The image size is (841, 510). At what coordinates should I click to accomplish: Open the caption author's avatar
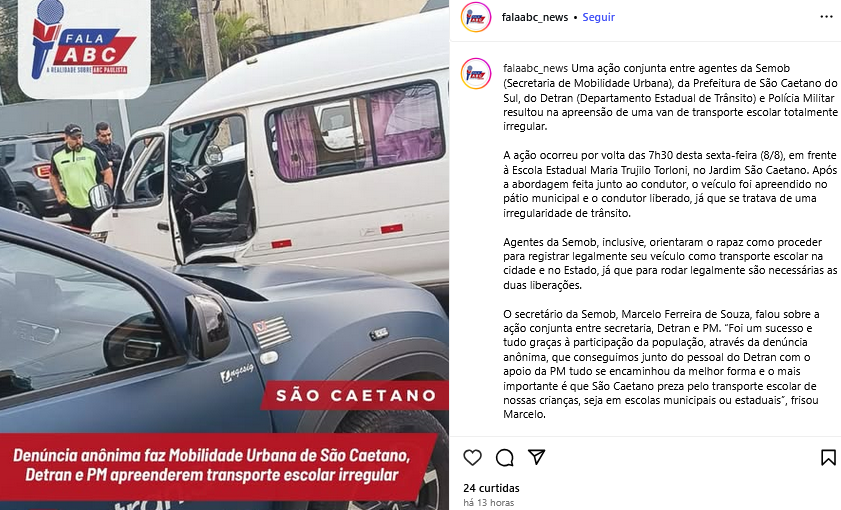(476, 73)
